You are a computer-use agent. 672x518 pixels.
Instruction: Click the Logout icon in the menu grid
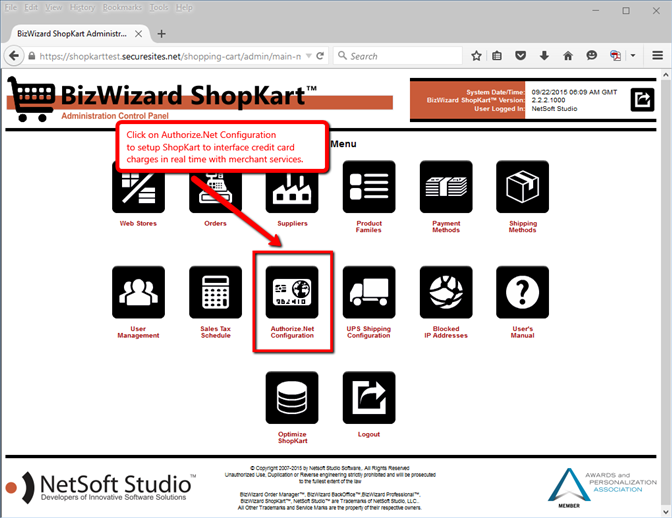(x=369, y=398)
